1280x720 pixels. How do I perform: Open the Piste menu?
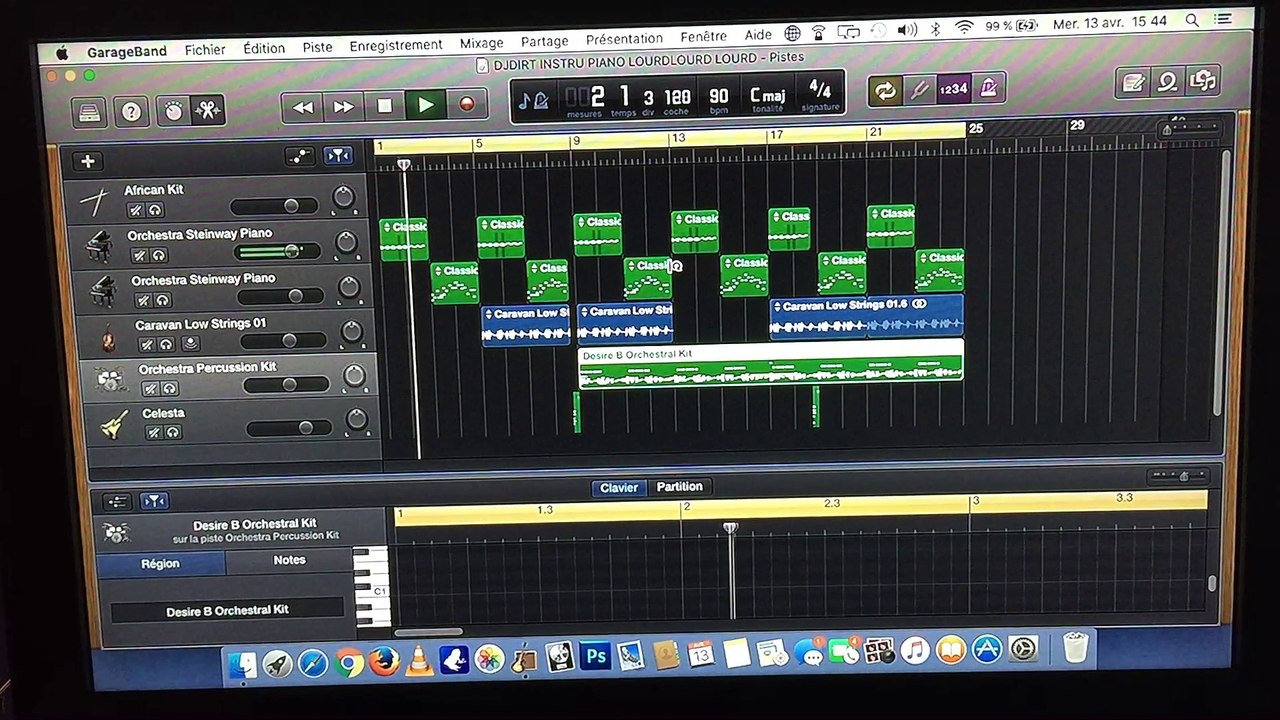pos(317,47)
